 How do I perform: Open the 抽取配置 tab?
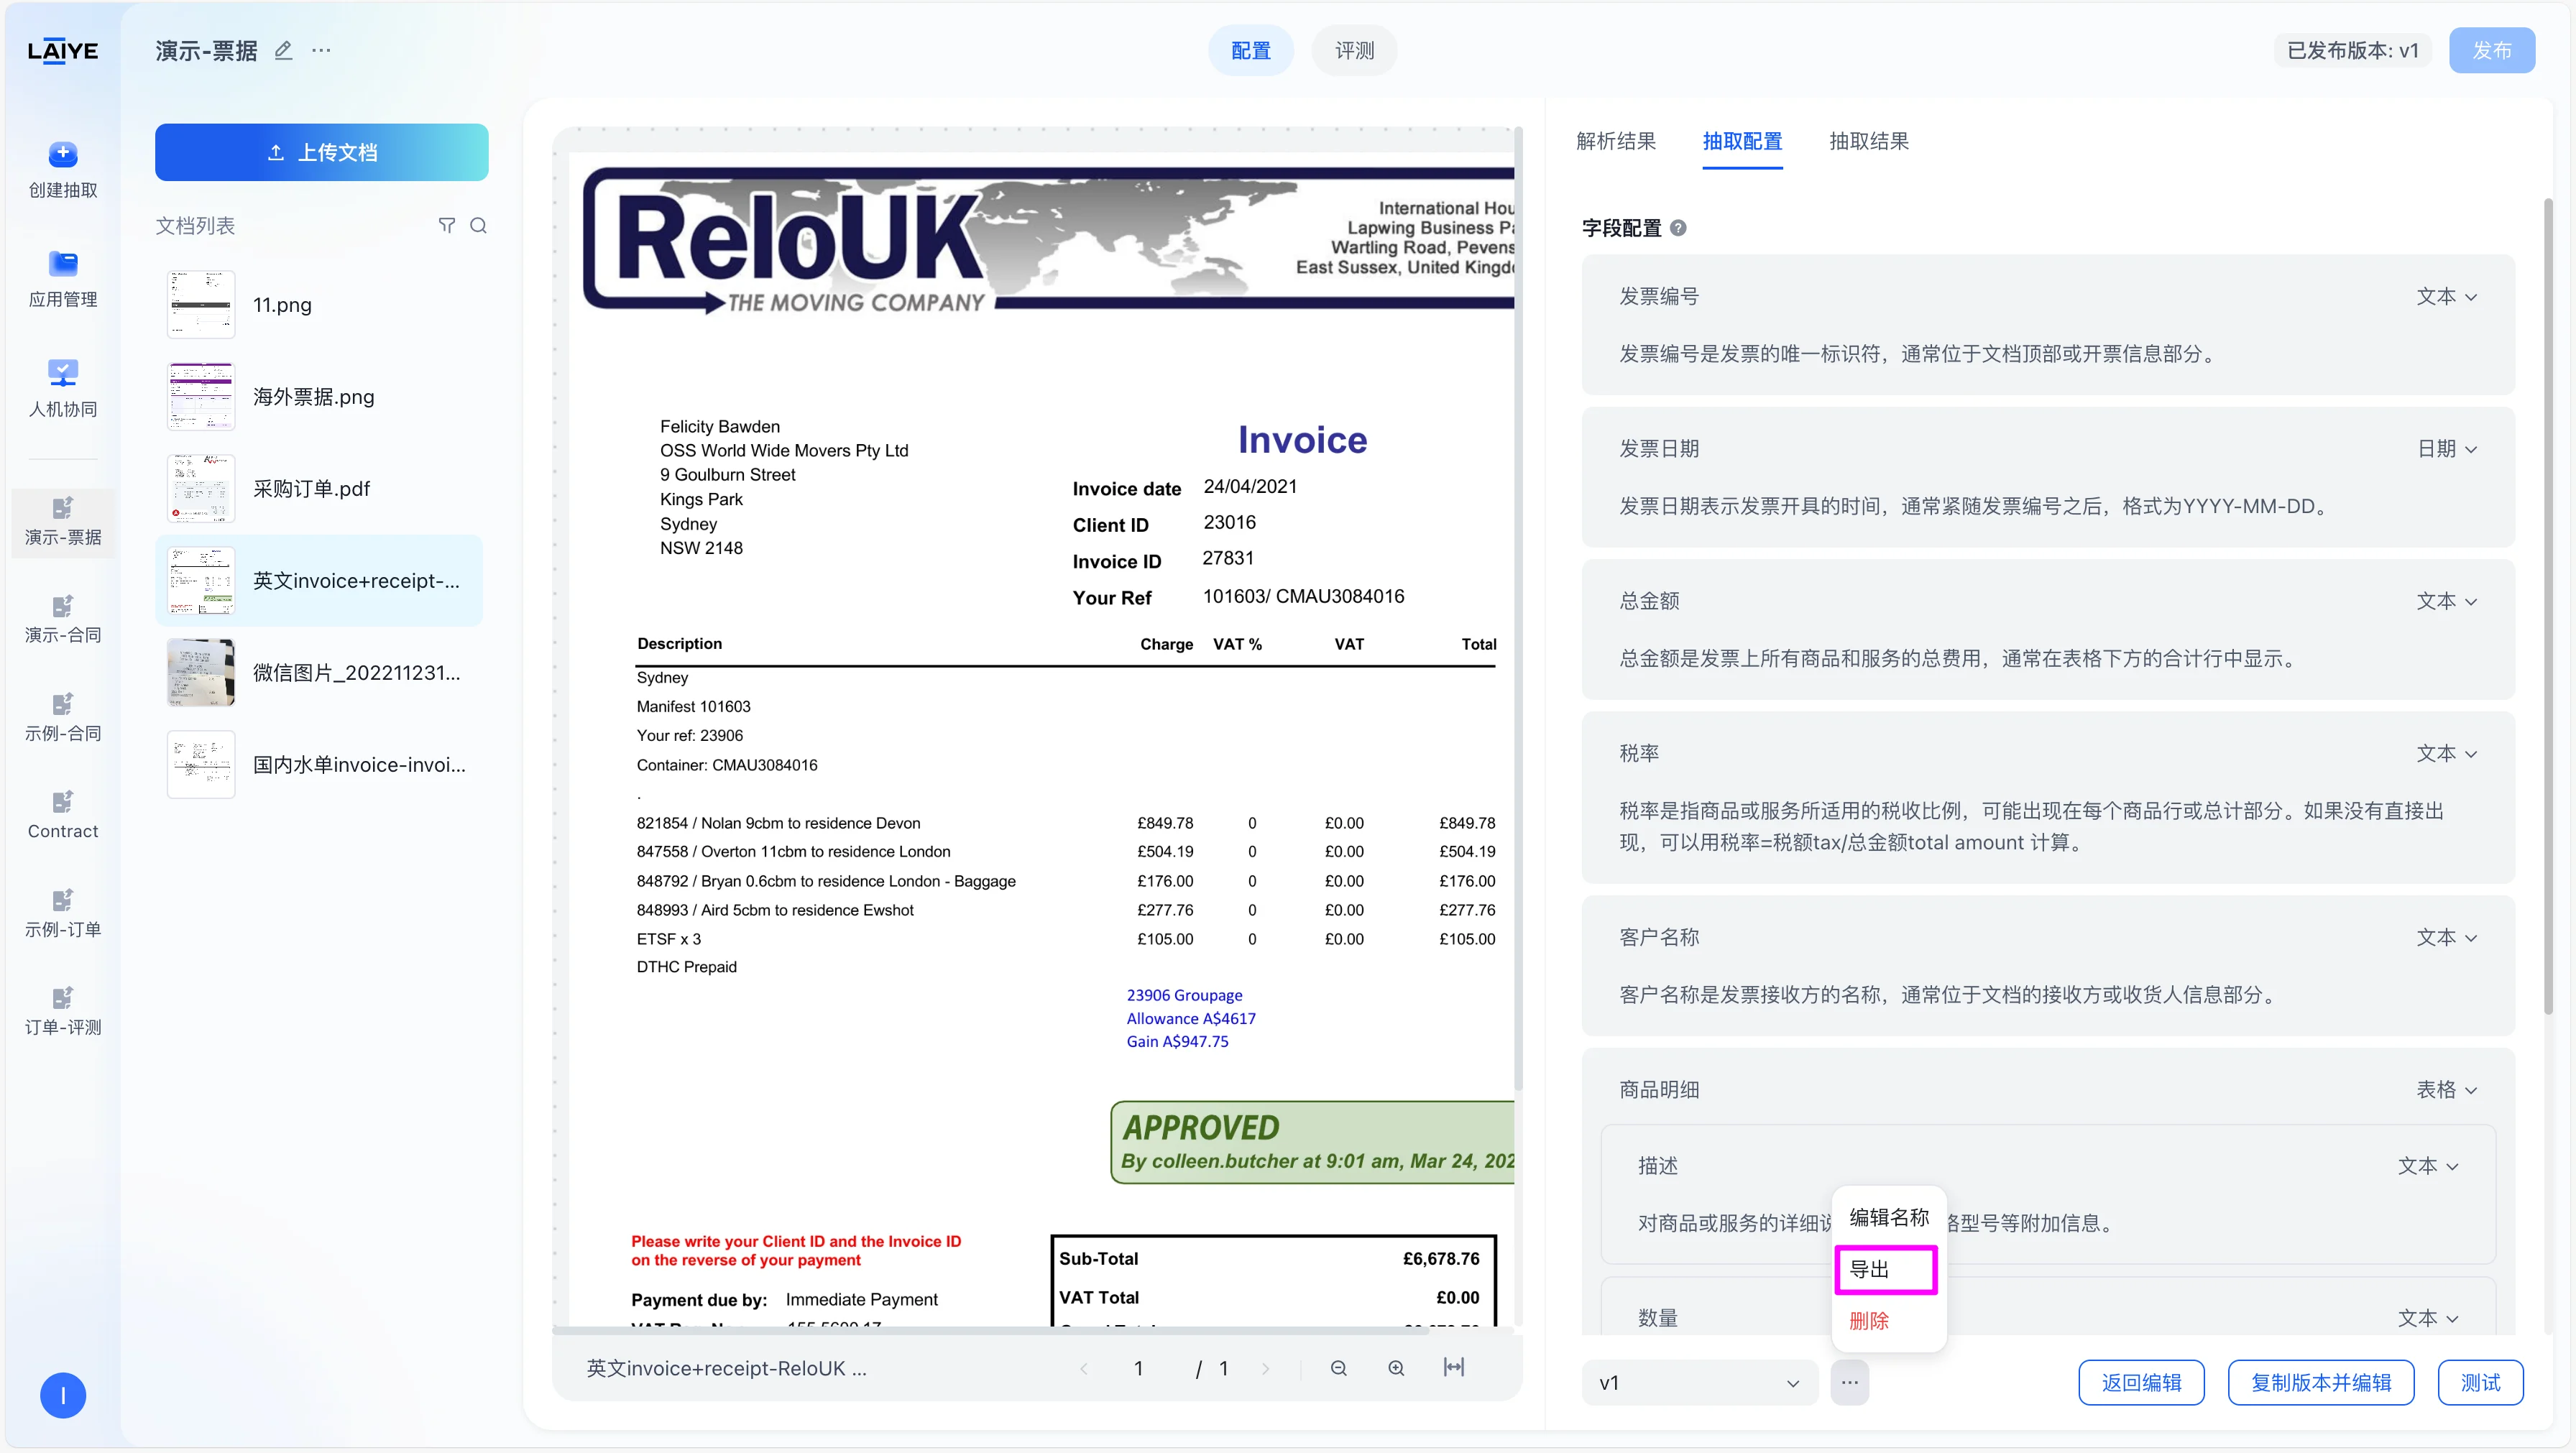tap(1742, 141)
